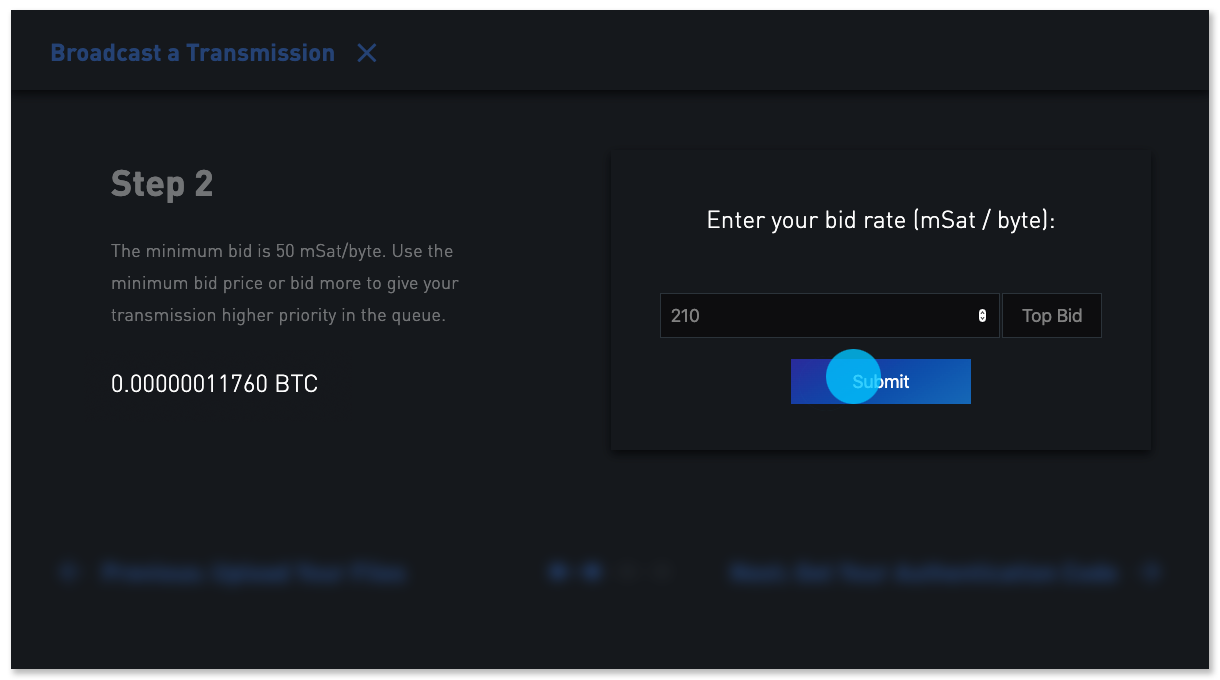Image resolution: width=1220 pixels, height=680 pixels.
Task: Select the first step indicator dot
Action: click(x=557, y=571)
